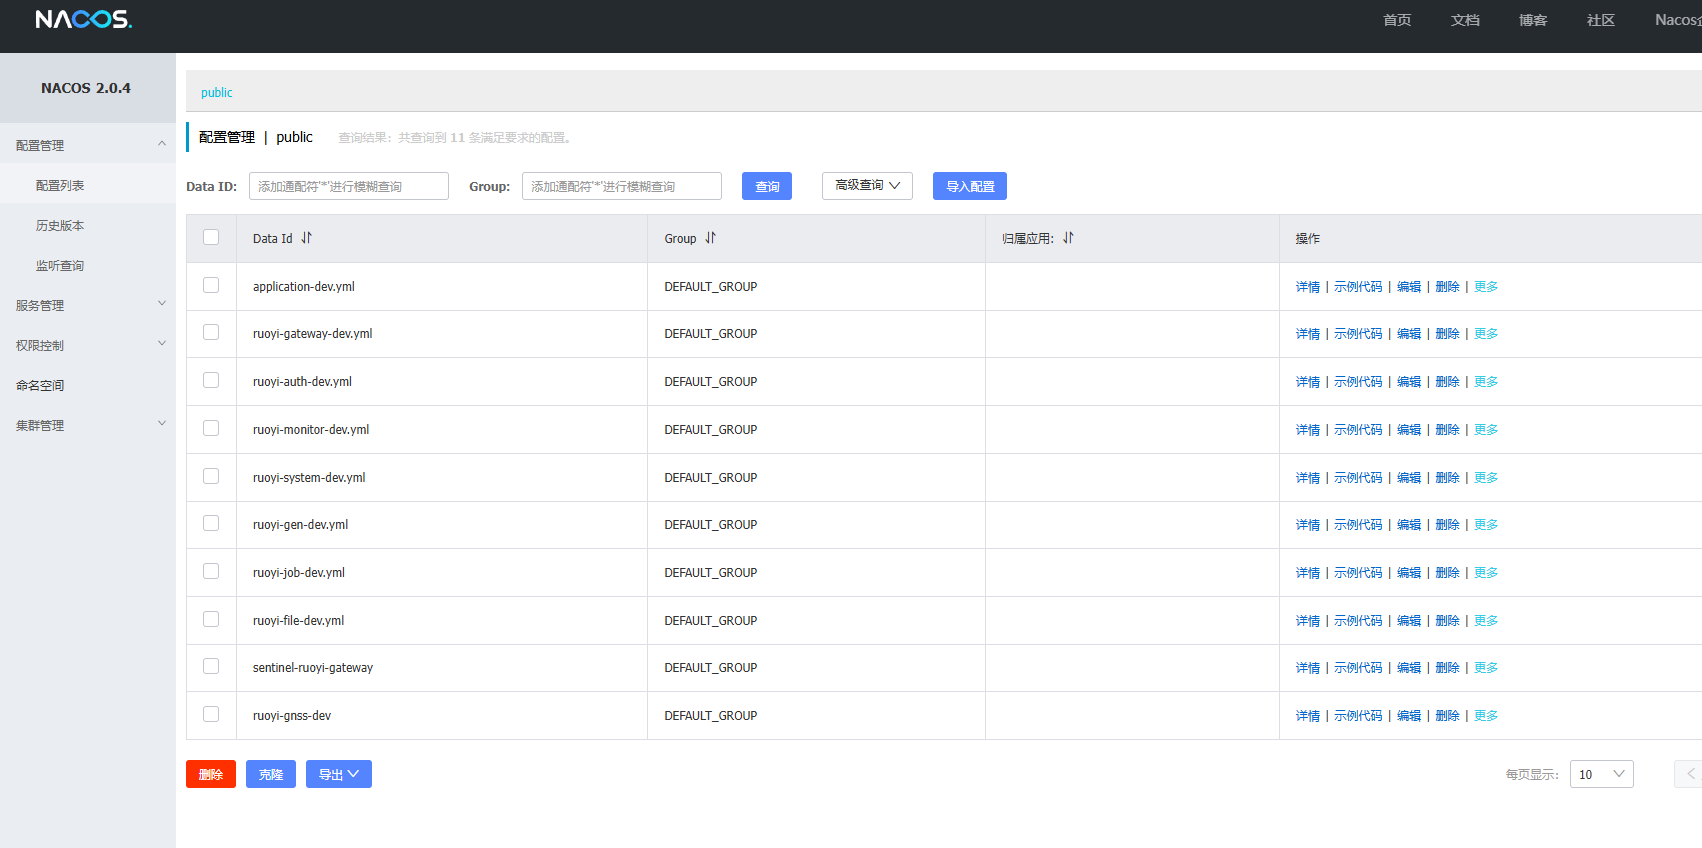Click DEFAULT_GROUP in ruoyi-job-dev.yml row
The width and height of the screenshot is (1702, 848).
tap(711, 573)
